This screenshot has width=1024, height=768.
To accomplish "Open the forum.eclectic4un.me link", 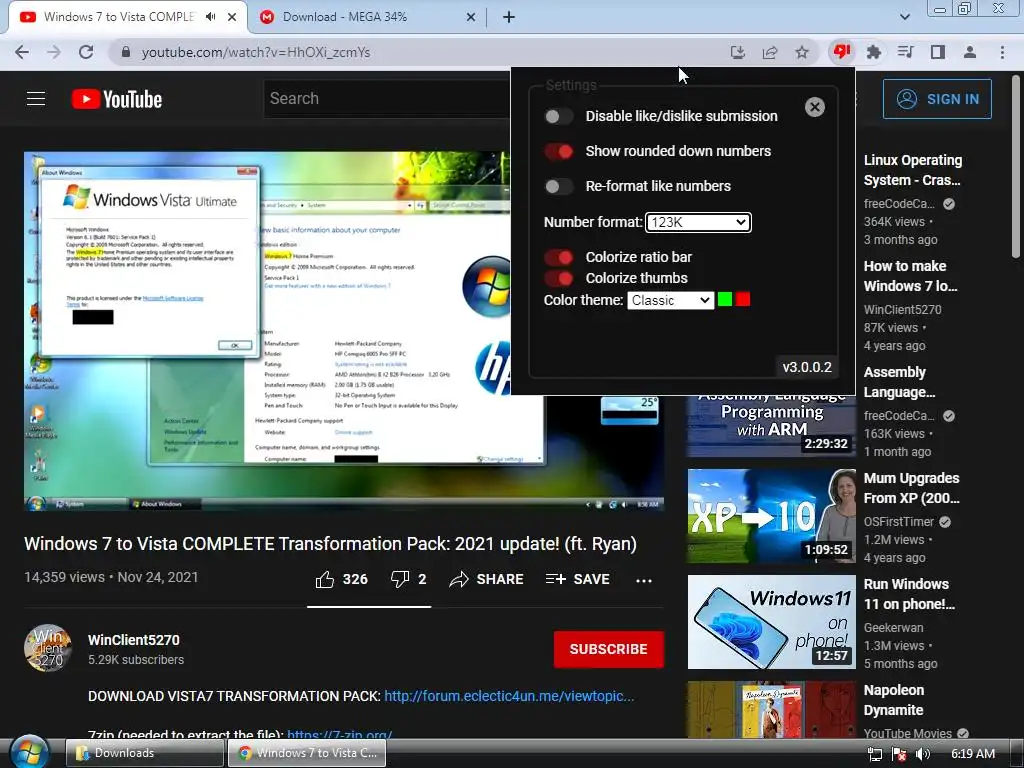I will [509, 696].
